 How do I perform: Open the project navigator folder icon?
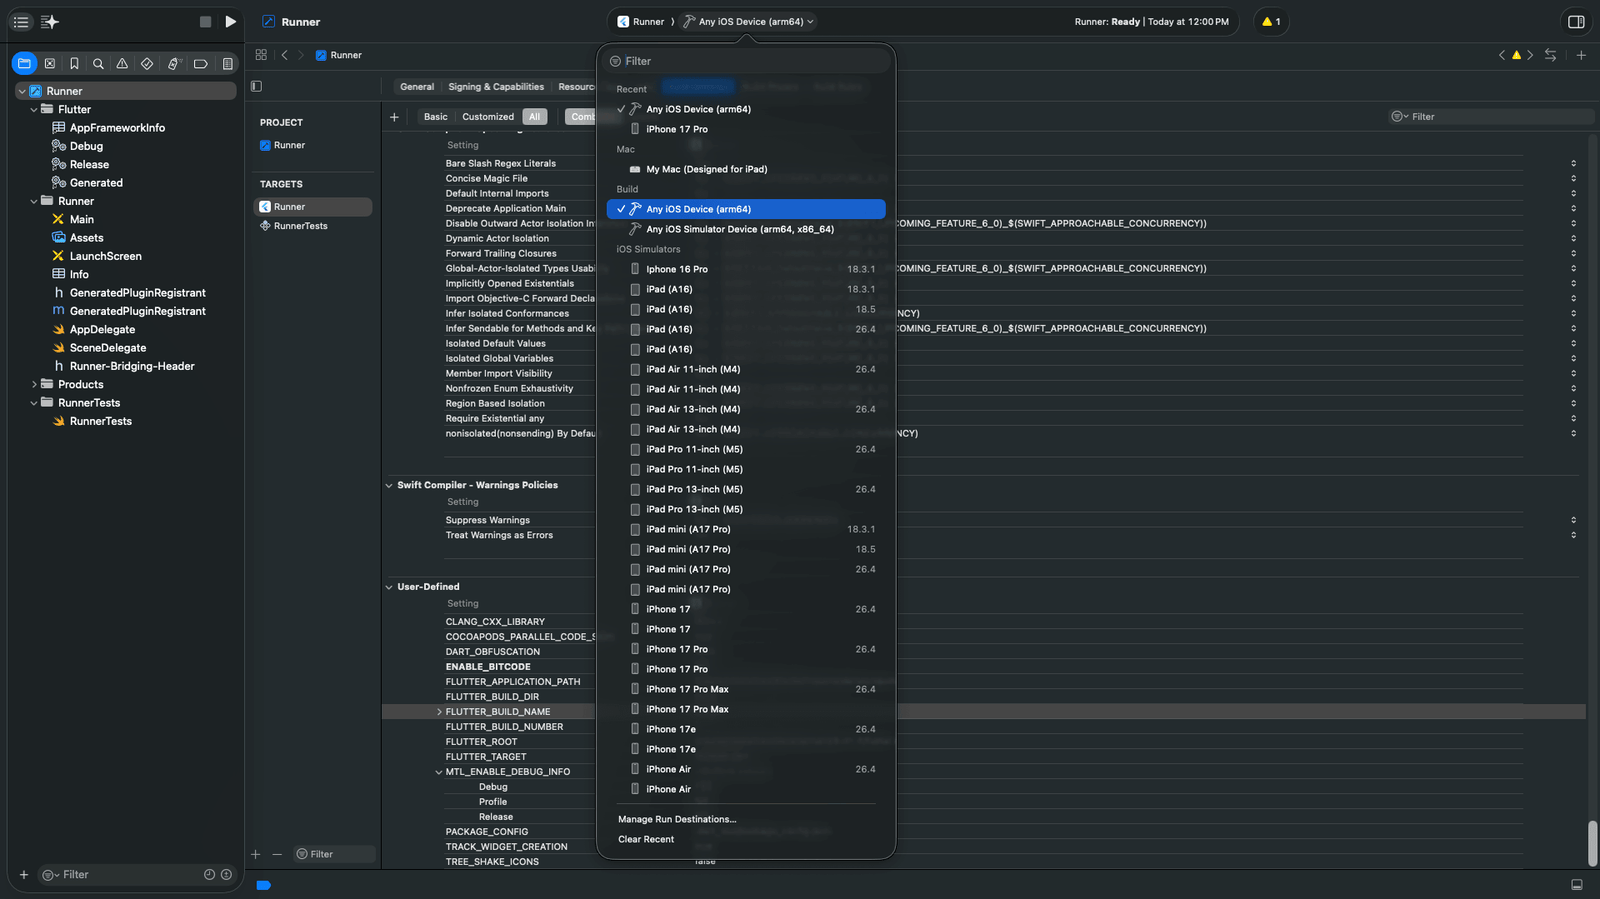click(24, 63)
